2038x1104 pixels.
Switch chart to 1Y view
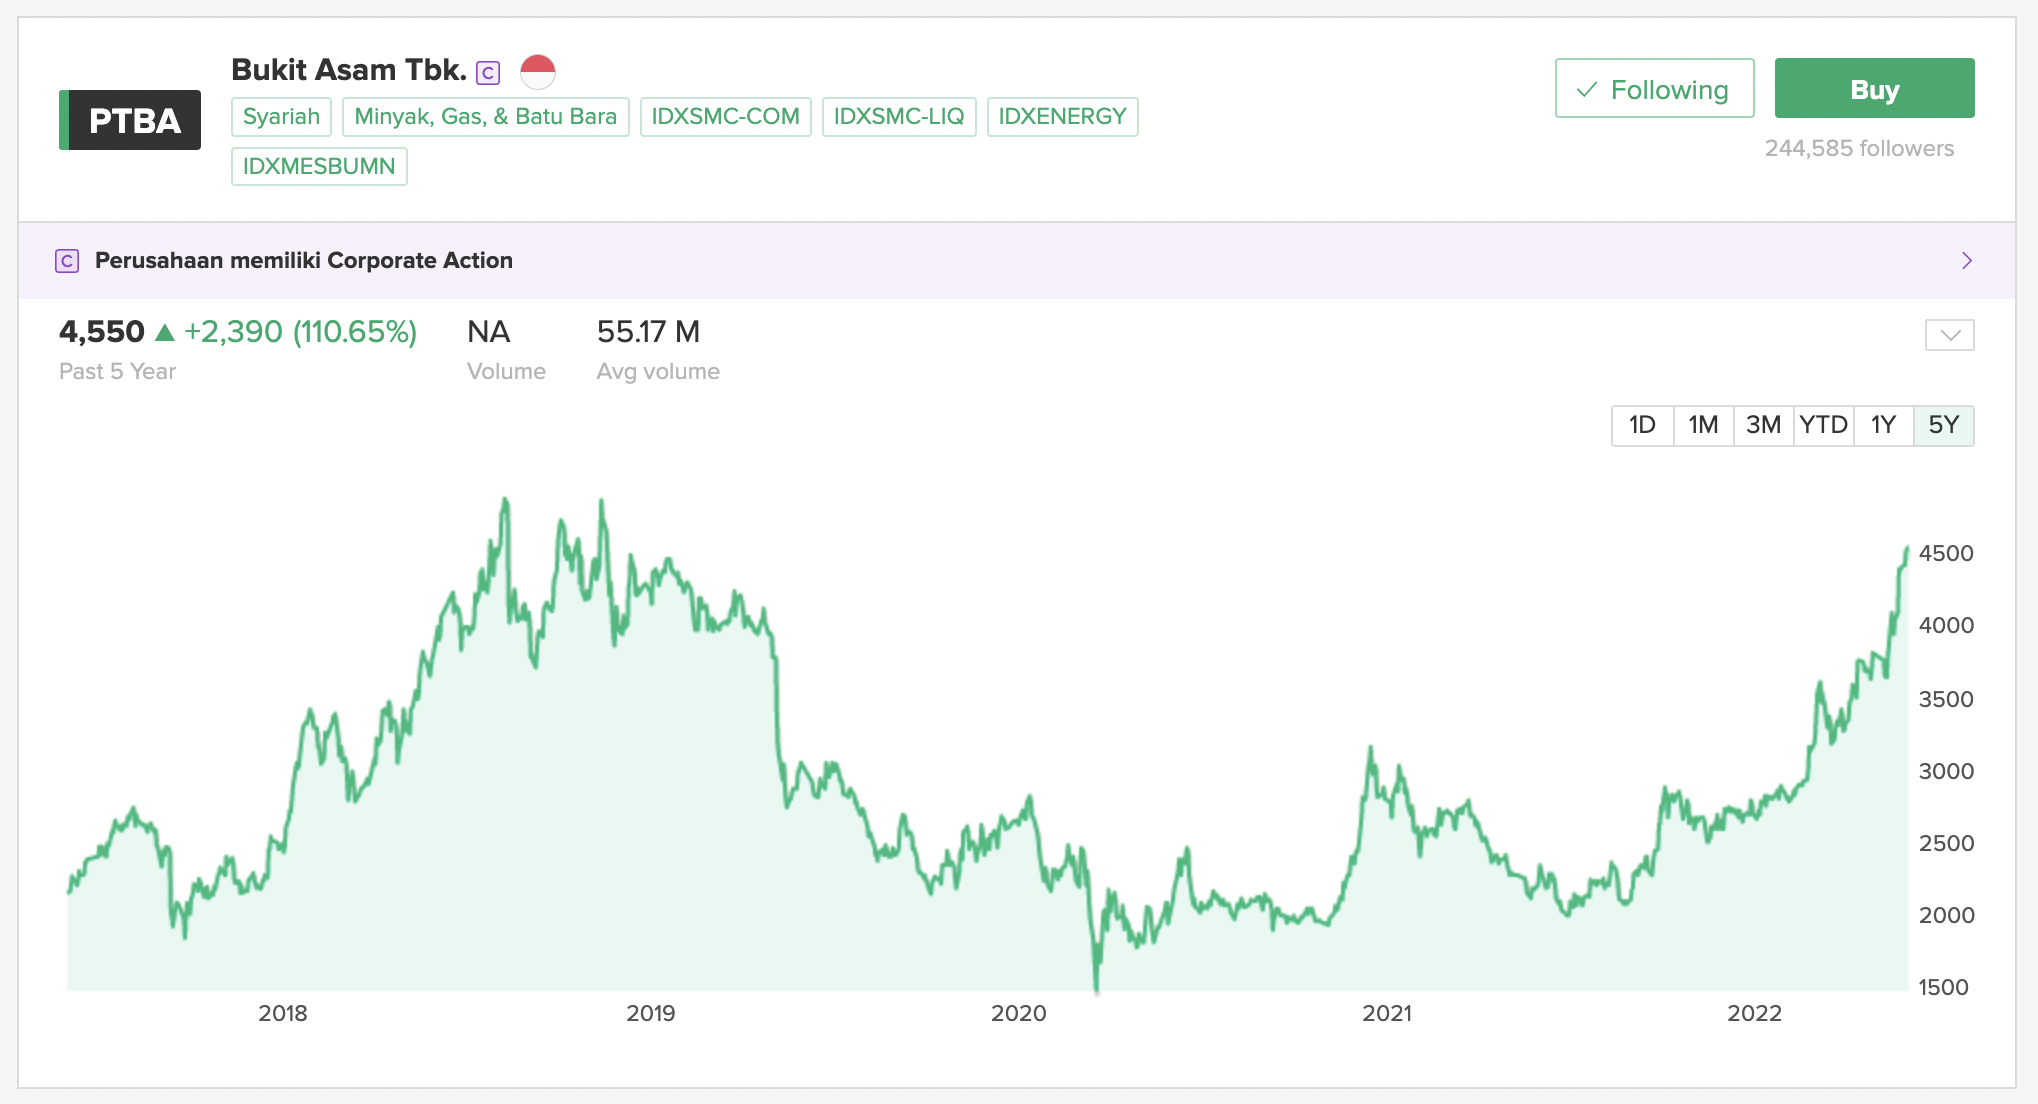click(x=1883, y=425)
